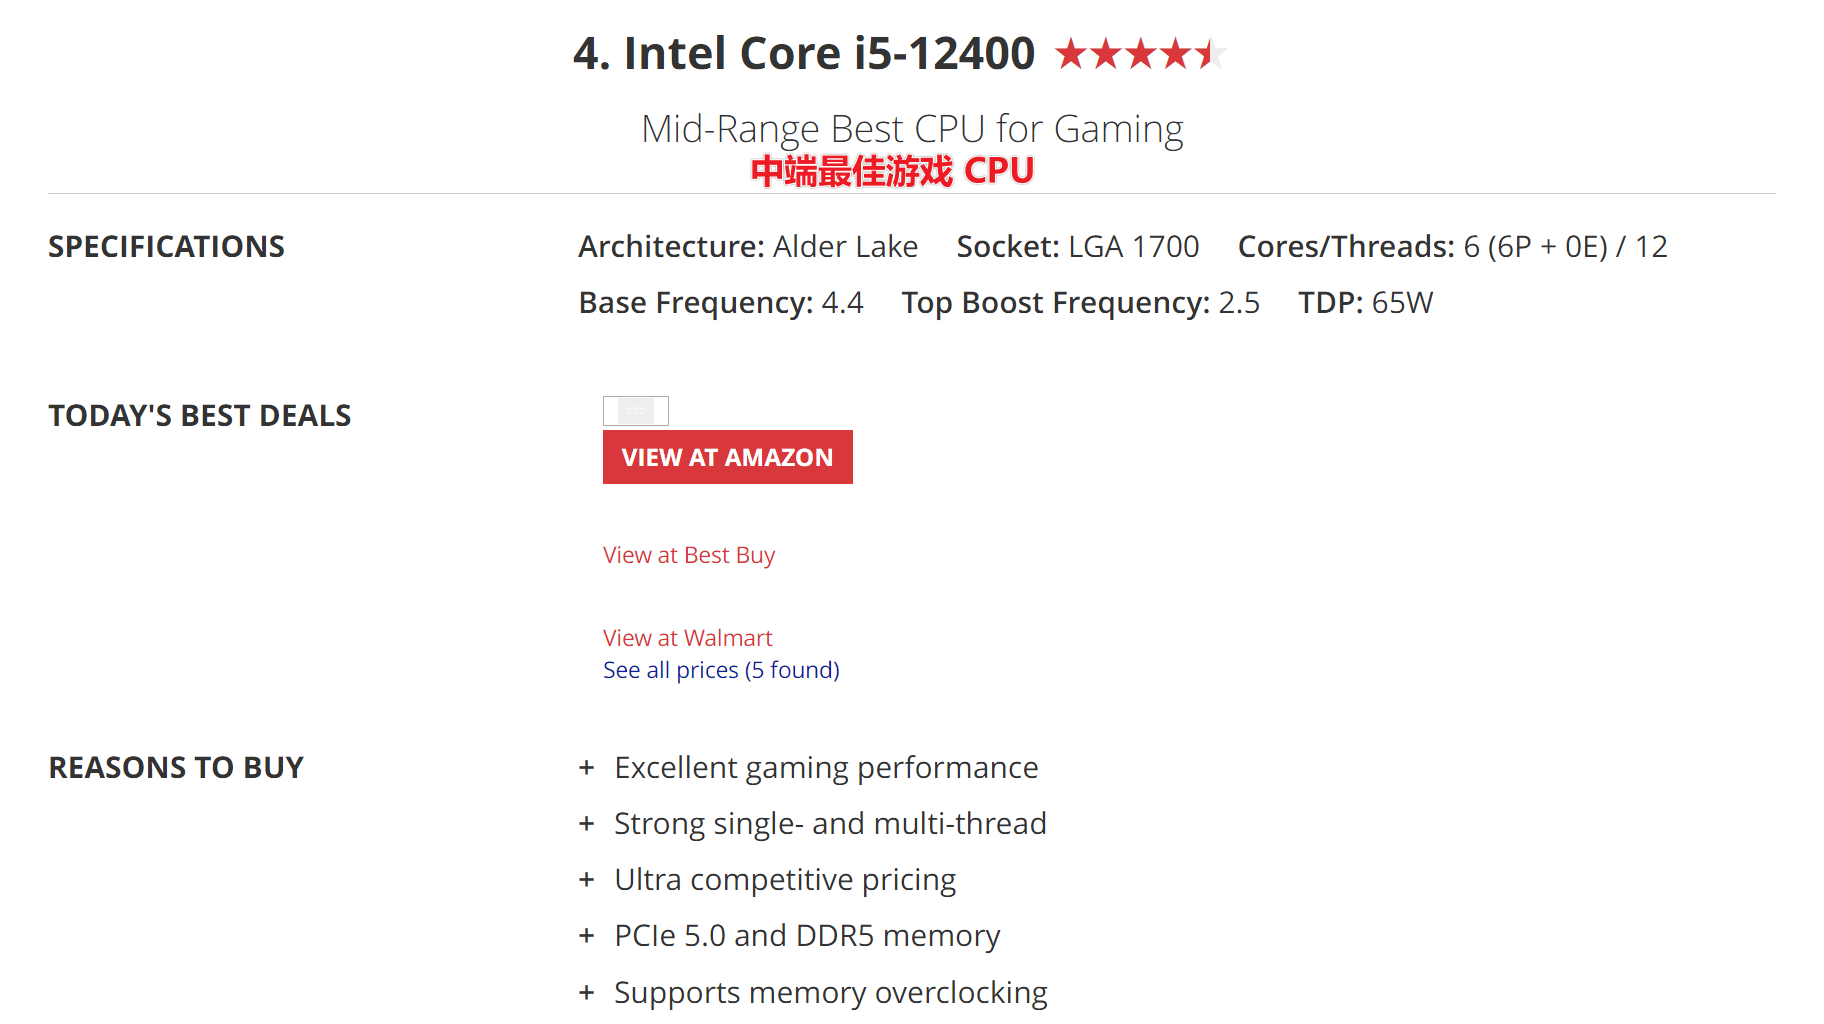Click the plus icon next to 'Ultra competitive pricing'
The image size is (1824, 1024).
click(x=587, y=880)
